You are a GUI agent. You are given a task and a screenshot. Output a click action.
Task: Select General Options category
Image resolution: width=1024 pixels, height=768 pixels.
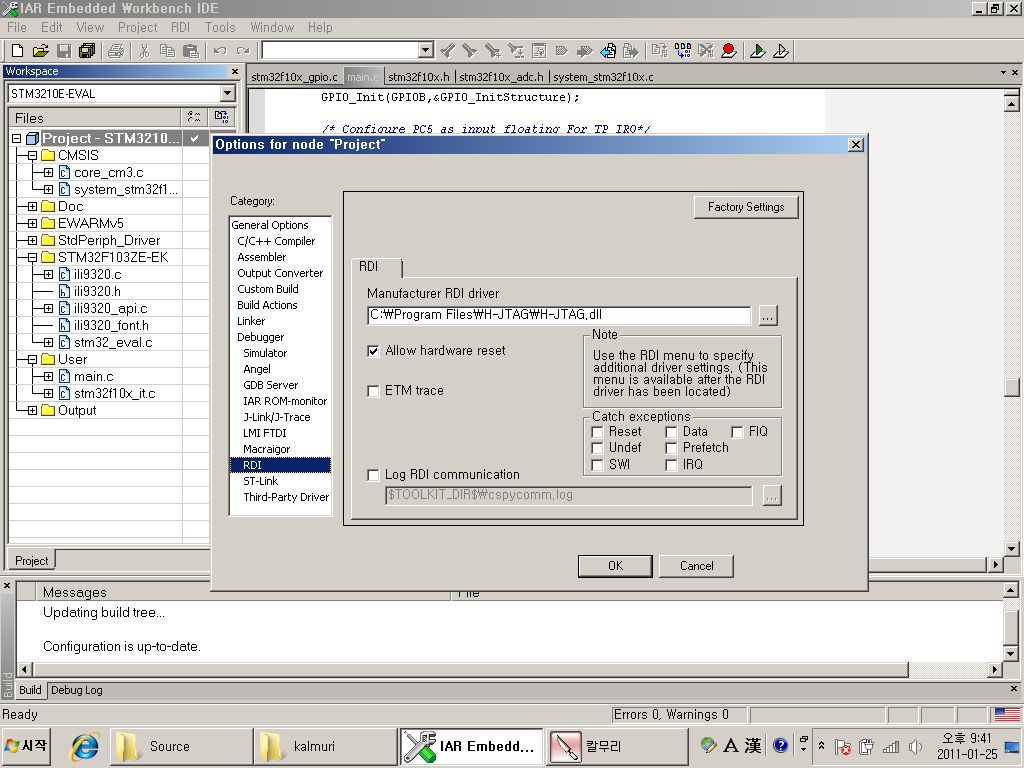pyautogui.click(x=270, y=225)
